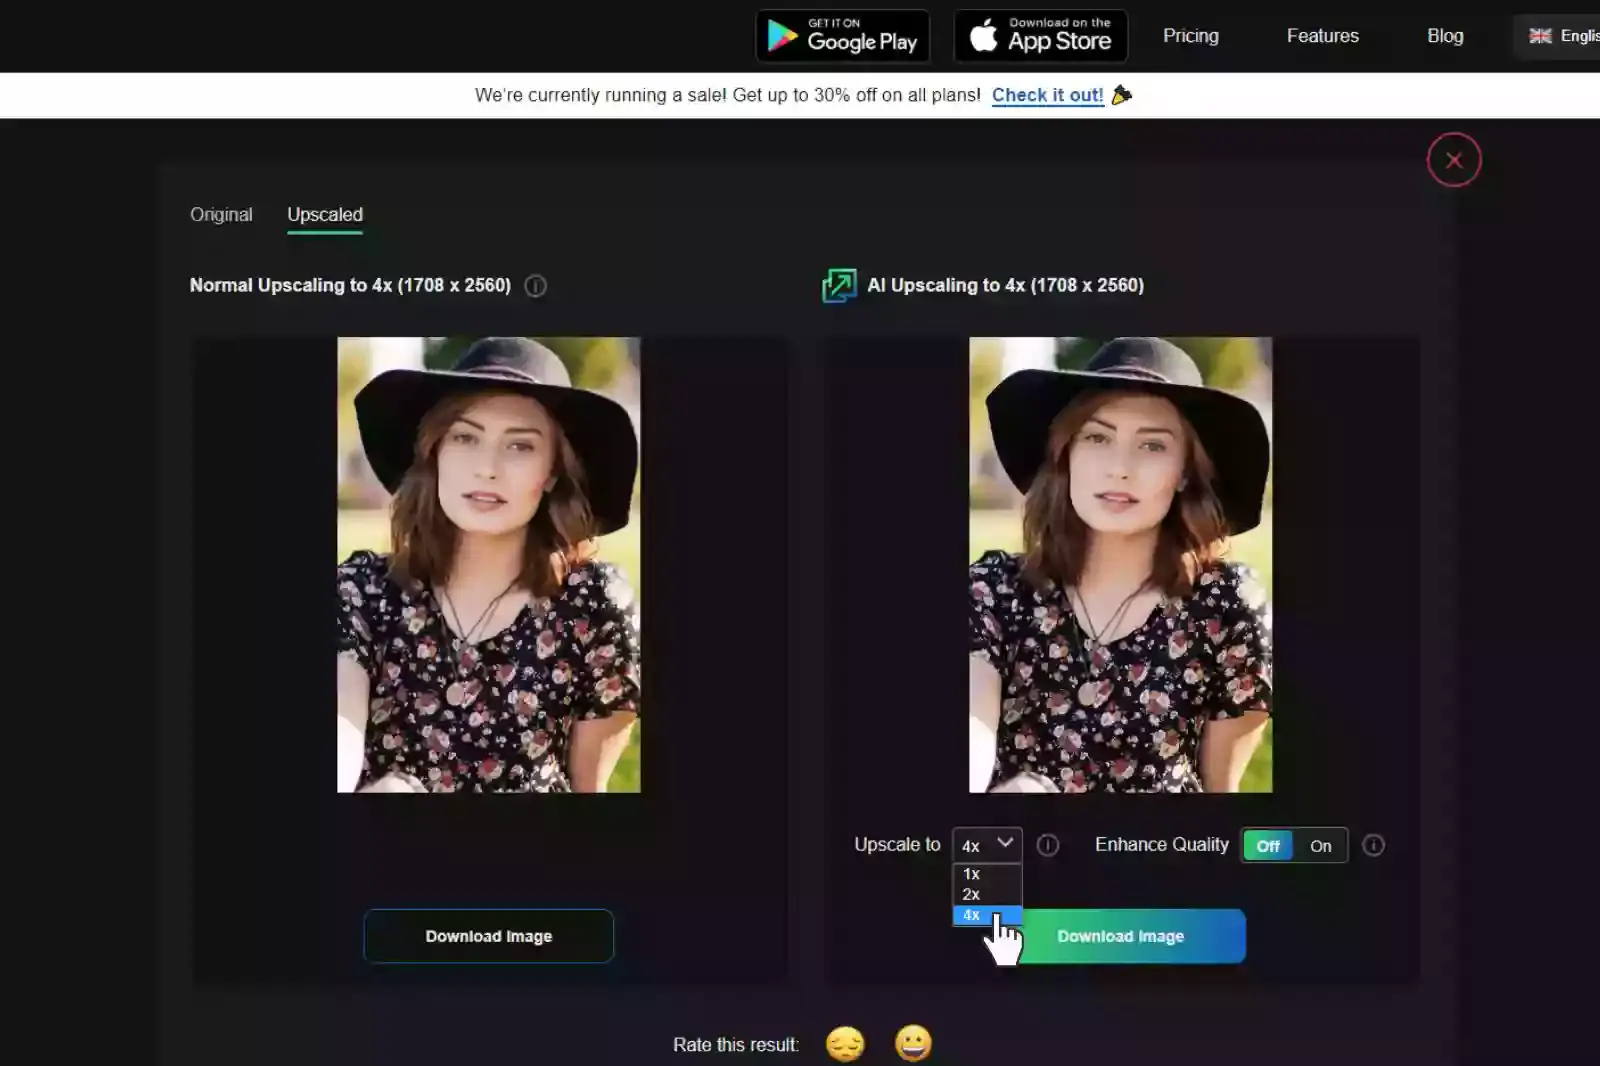The height and width of the screenshot is (1066, 1600).
Task: Rate the result with the happy emoji
Action: (913, 1043)
